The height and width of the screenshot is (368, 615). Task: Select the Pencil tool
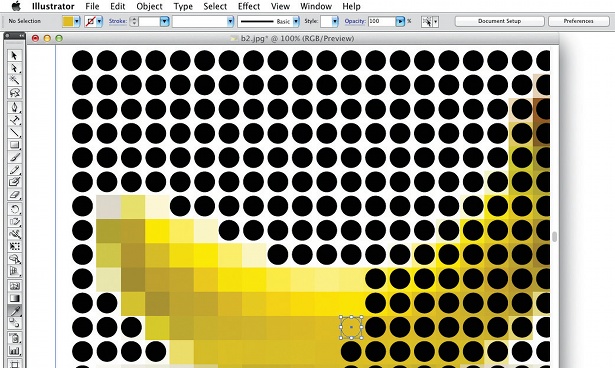point(15,170)
